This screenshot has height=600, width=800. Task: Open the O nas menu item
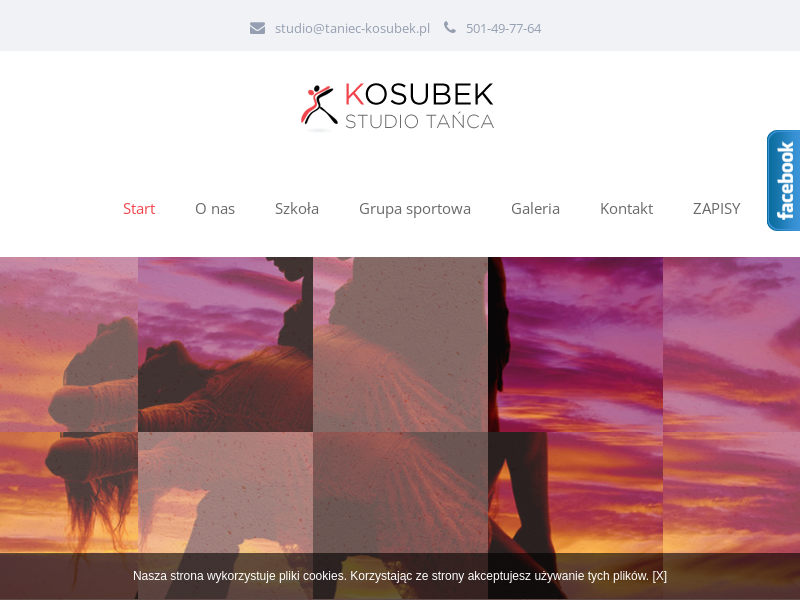(215, 209)
